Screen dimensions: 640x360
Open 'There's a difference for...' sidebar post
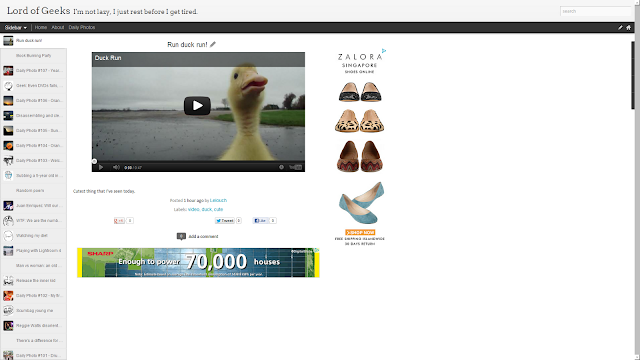click(x=33, y=340)
